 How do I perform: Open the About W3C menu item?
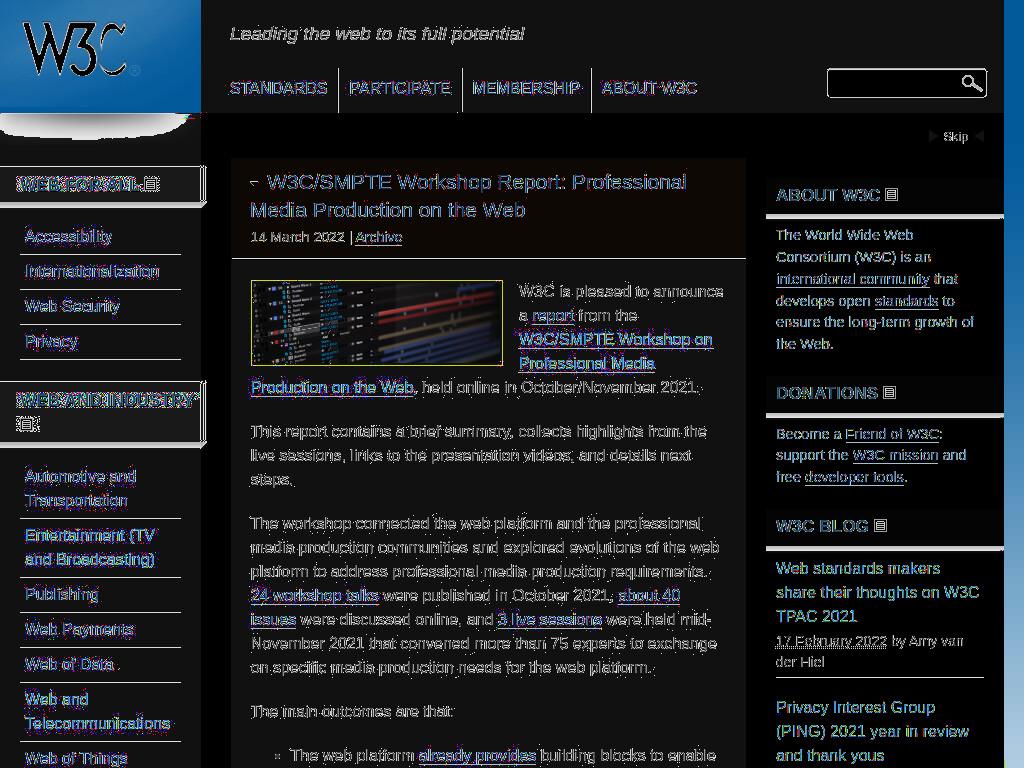(649, 88)
